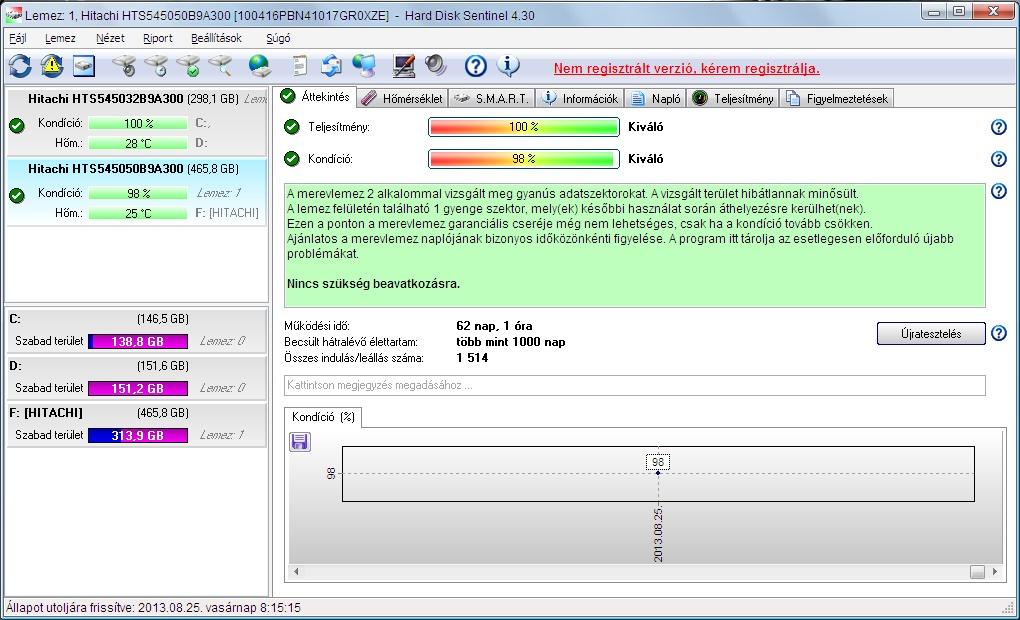Click the globe with disk toolbar icon
Screen dimensions: 1020x620
tap(260, 66)
